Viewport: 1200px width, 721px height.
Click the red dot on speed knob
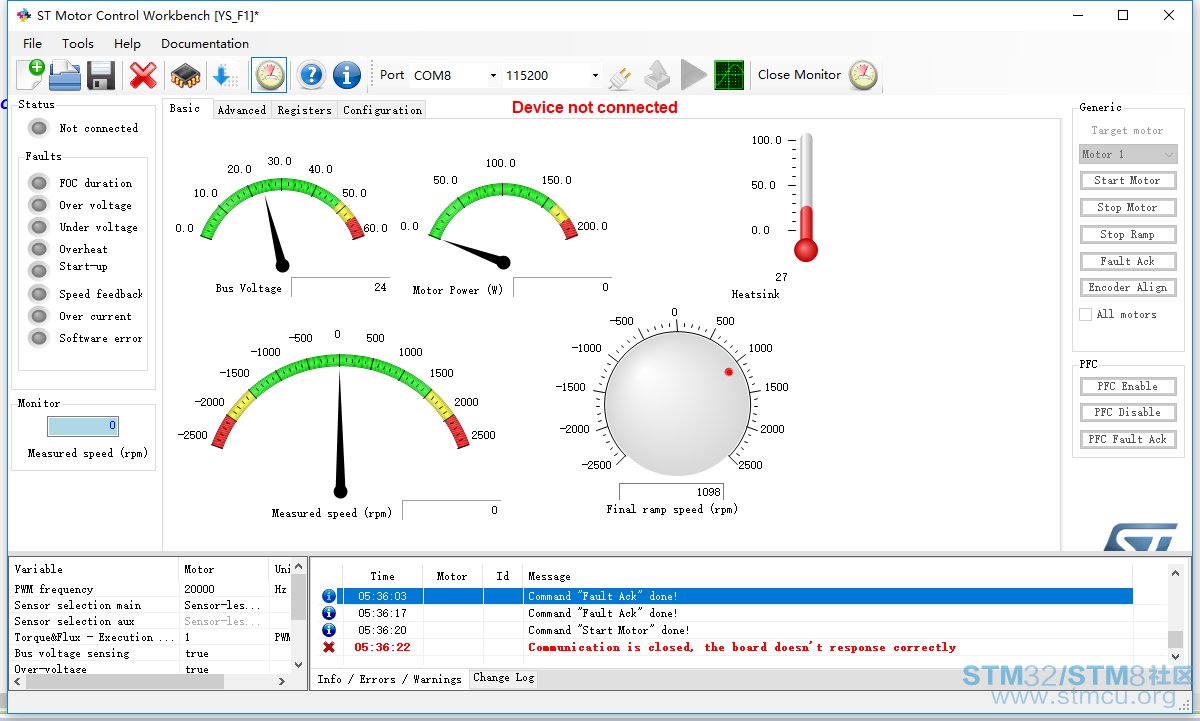(729, 372)
